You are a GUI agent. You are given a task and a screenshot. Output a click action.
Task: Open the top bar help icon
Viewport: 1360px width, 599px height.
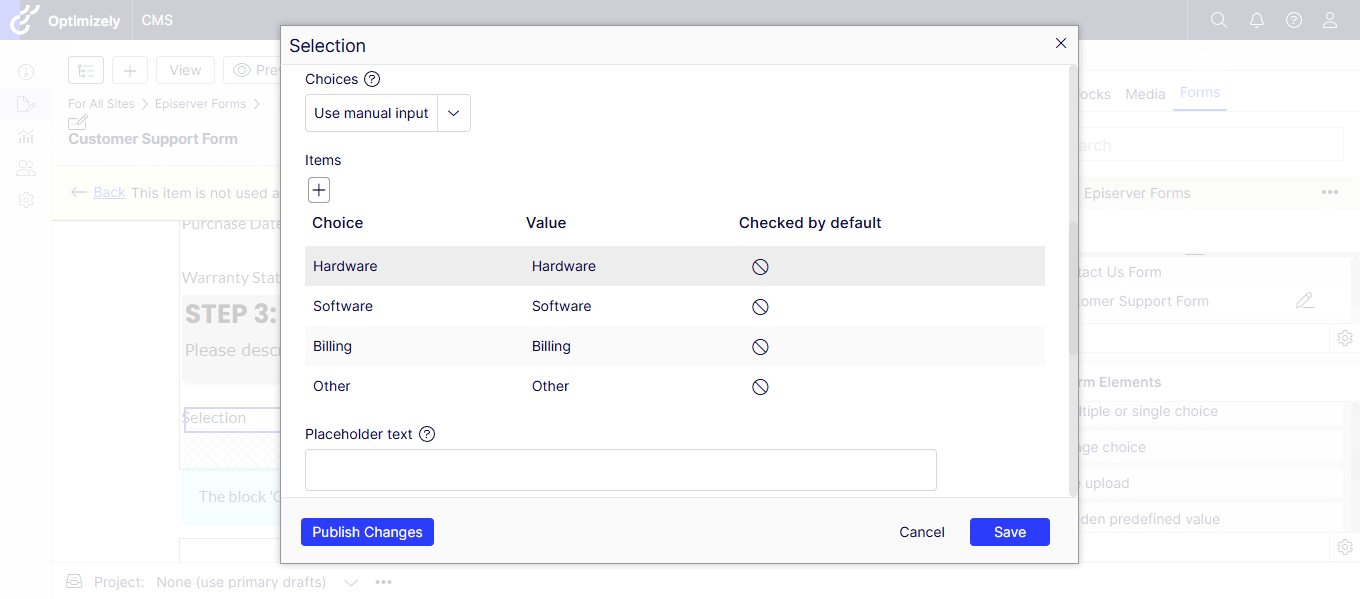coord(1294,20)
